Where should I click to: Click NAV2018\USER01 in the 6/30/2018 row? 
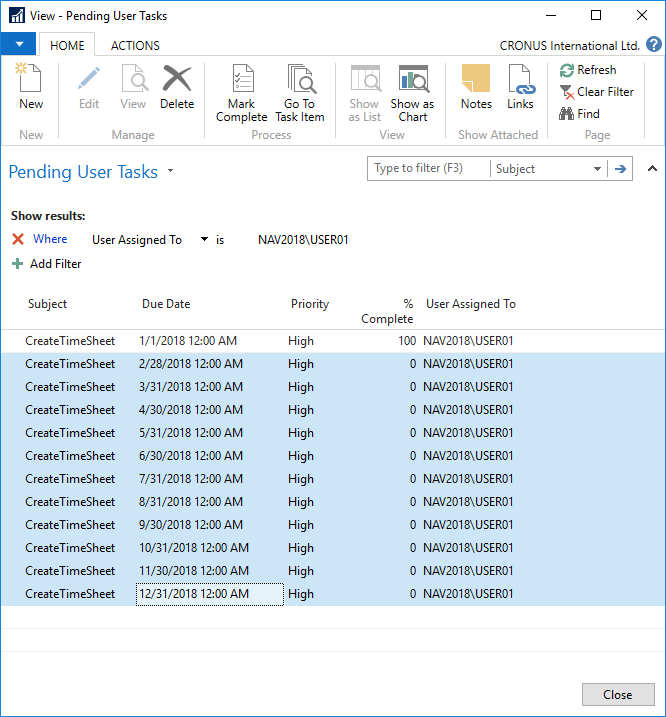(x=468, y=456)
